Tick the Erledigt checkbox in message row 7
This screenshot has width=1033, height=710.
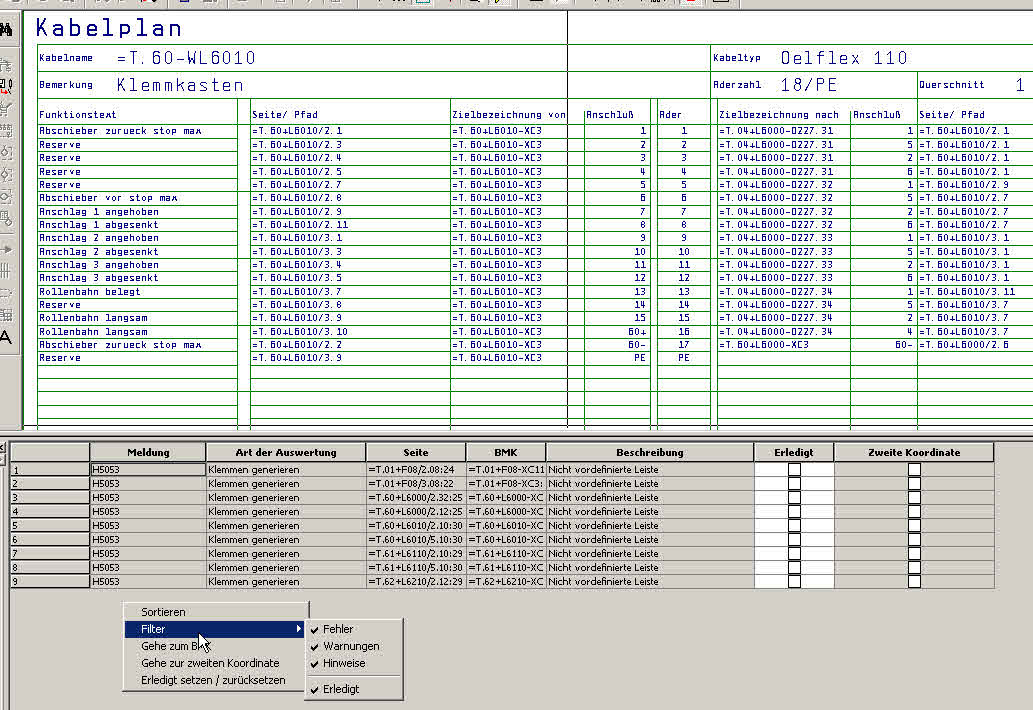pos(794,553)
